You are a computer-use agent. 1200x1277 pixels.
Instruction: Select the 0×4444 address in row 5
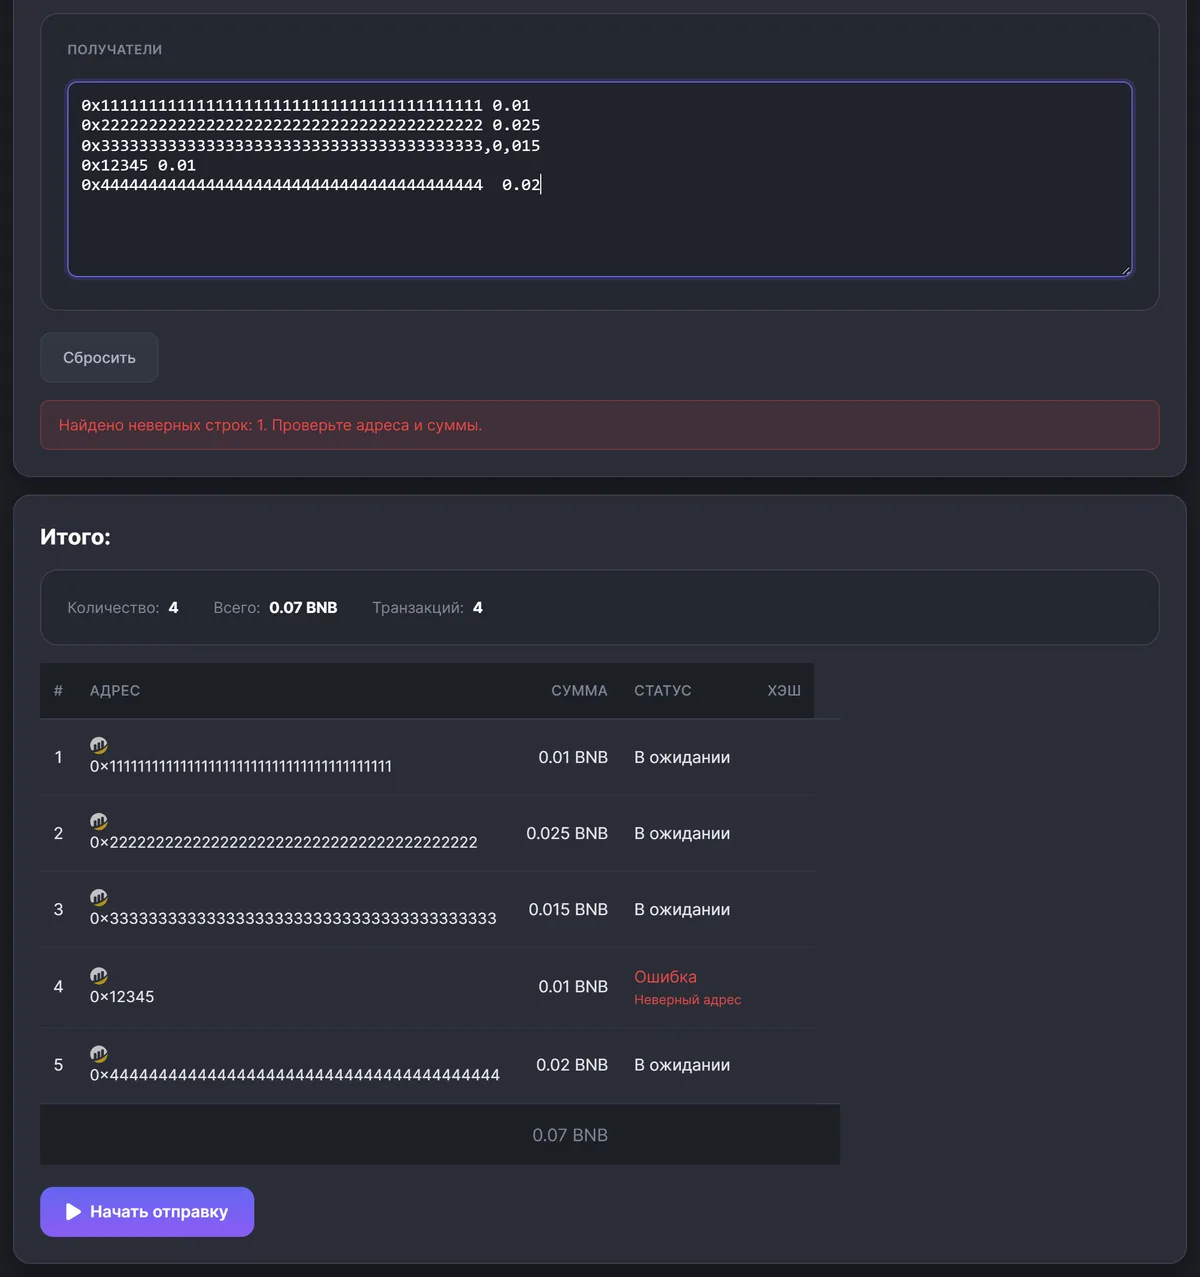coord(295,1075)
